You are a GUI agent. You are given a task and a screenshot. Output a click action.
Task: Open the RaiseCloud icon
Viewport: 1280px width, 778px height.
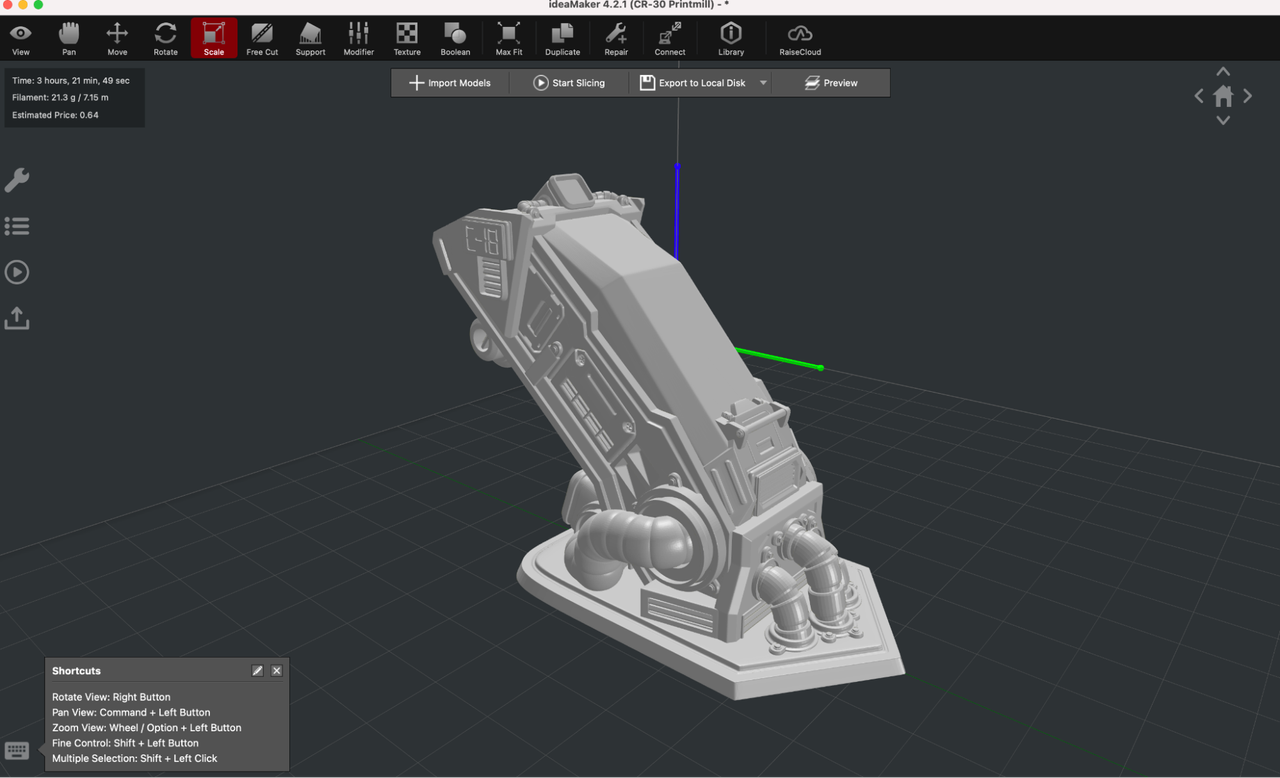(800, 39)
